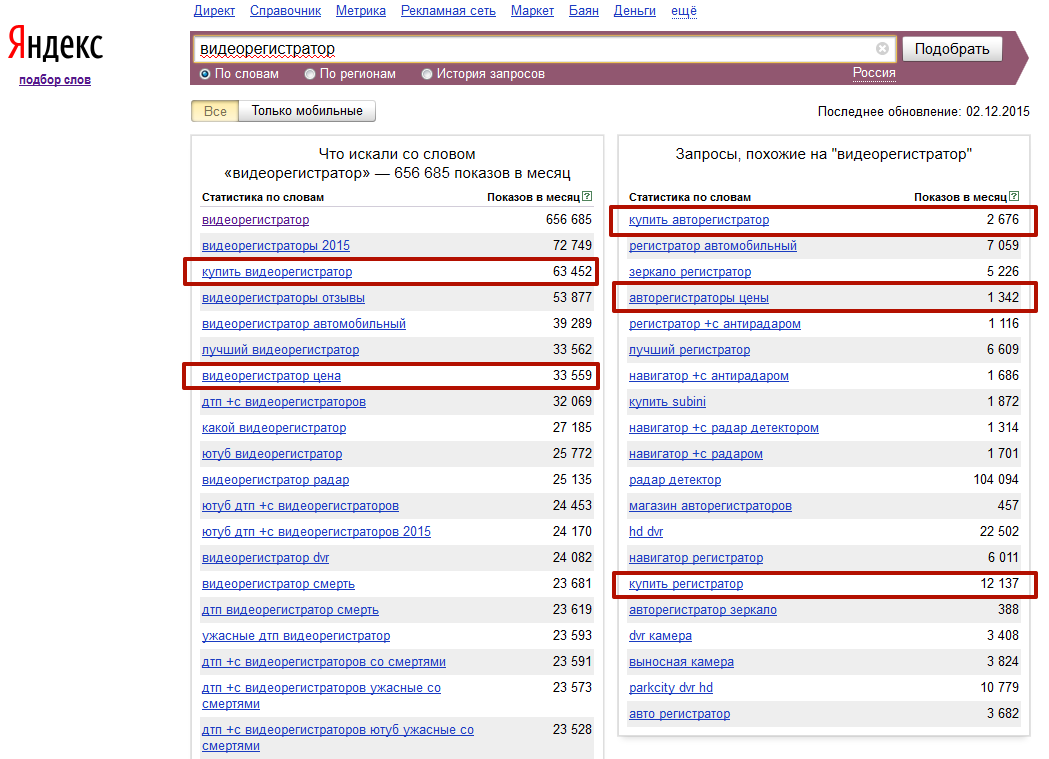Screen dimensions: 1049x759
Task: Open 'Деньги' in the top menu
Action: tap(635, 11)
